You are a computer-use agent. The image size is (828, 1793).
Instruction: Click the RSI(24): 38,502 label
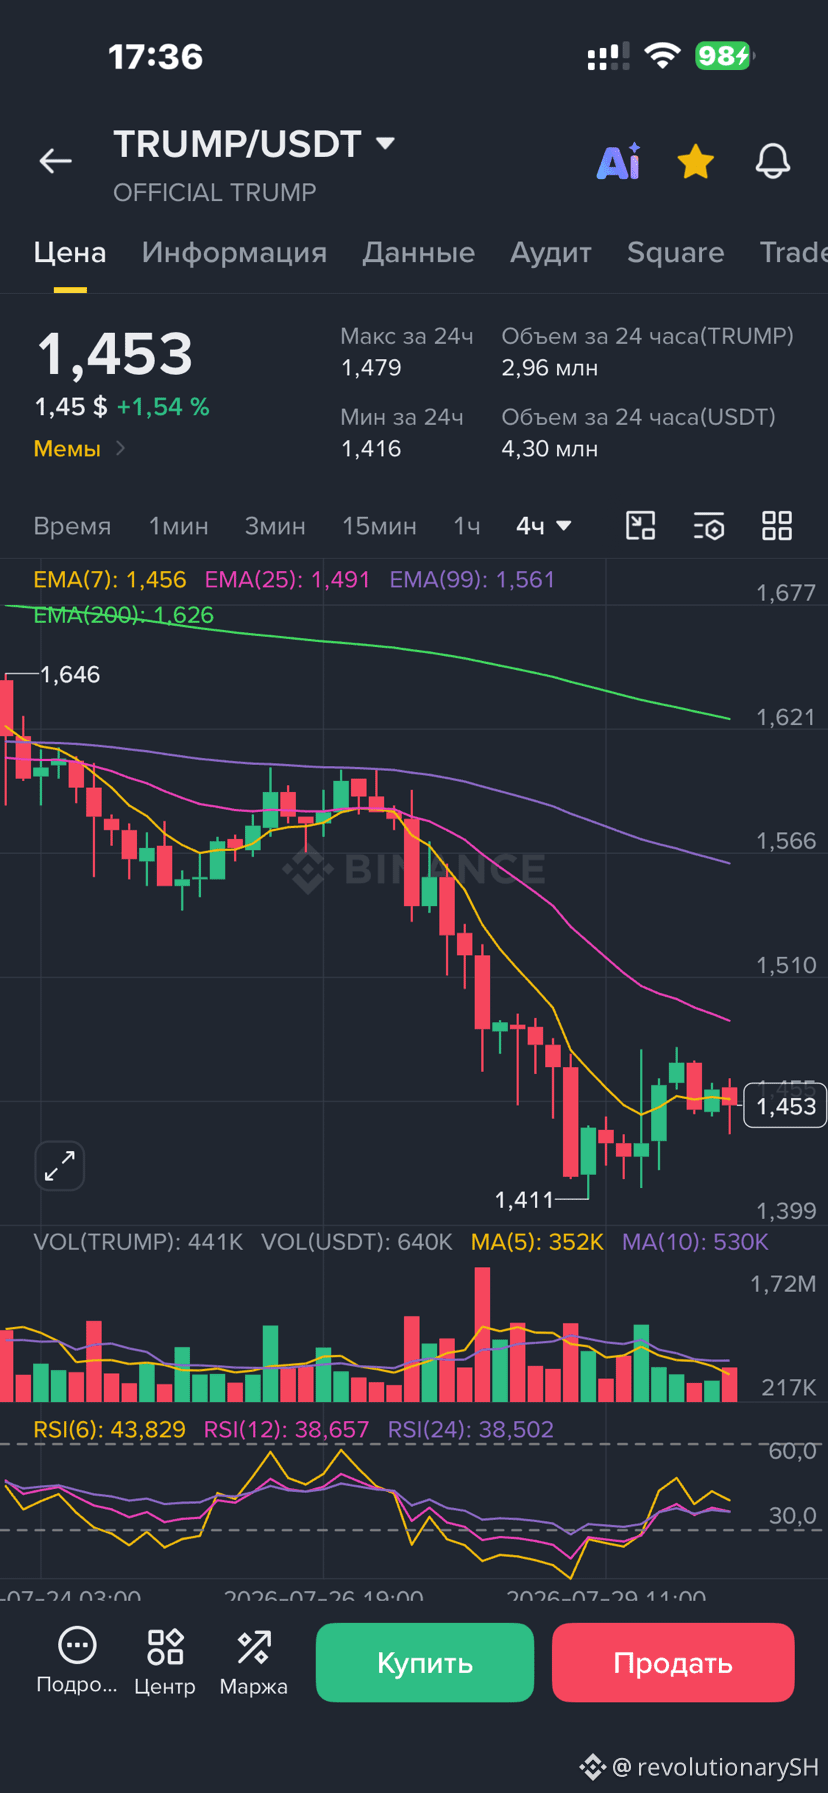(x=470, y=1430)
